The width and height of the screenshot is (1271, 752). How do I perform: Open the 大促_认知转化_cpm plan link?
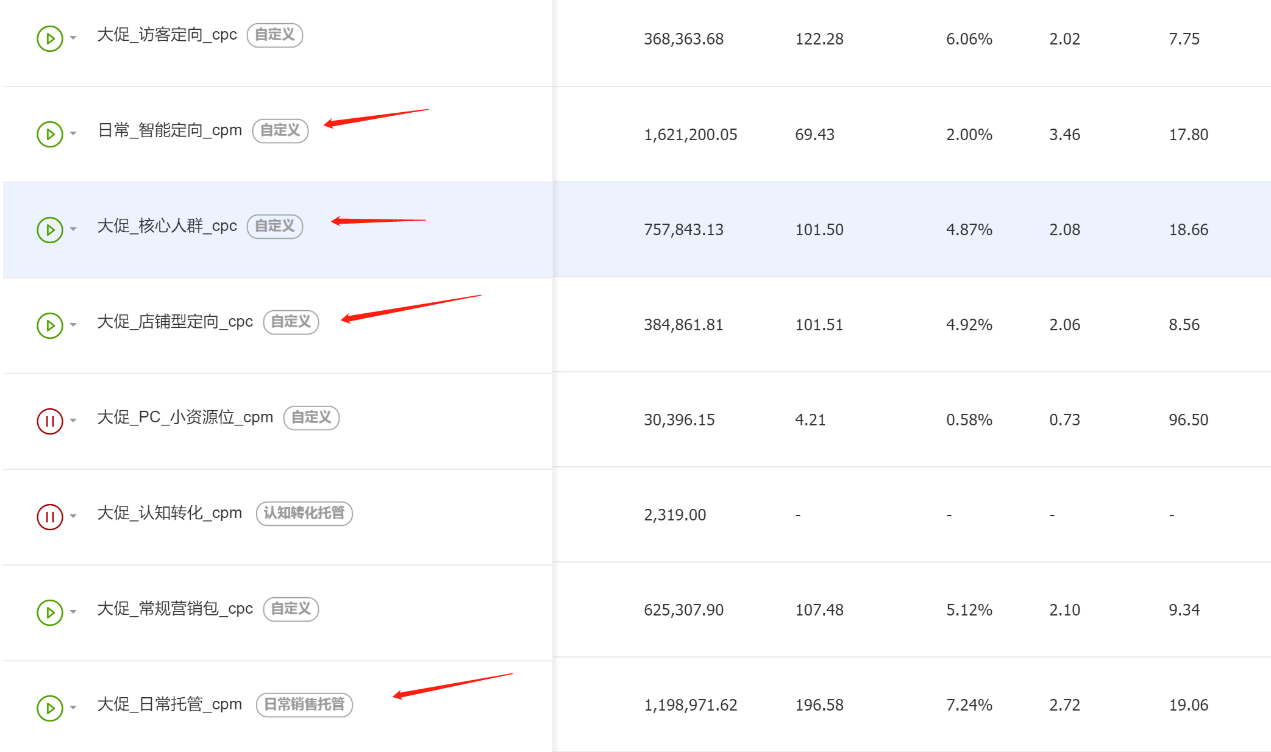tap(169, 513)
